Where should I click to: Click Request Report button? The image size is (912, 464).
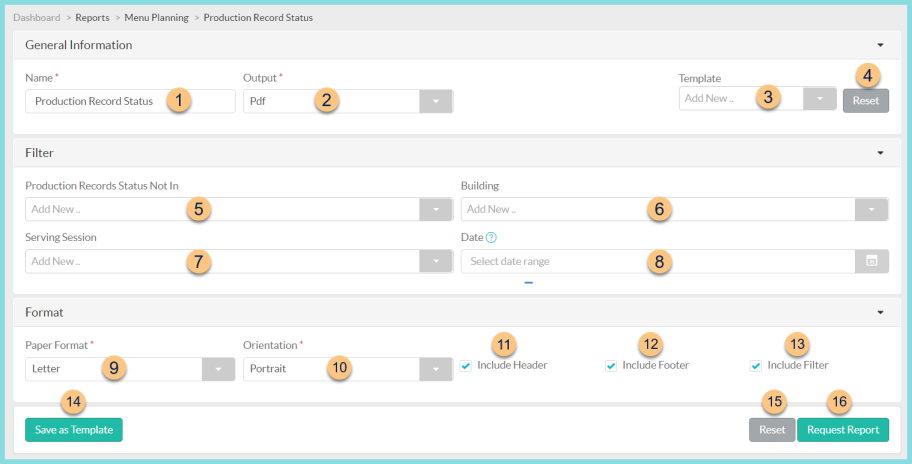tap(843, 430)
